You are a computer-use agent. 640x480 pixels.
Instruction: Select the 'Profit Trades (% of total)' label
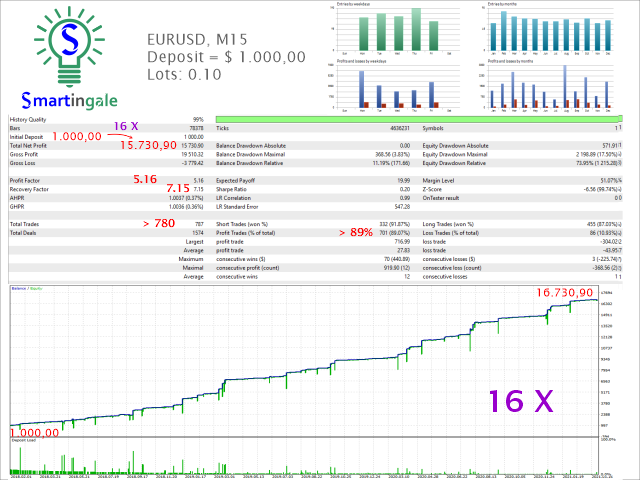245,233
